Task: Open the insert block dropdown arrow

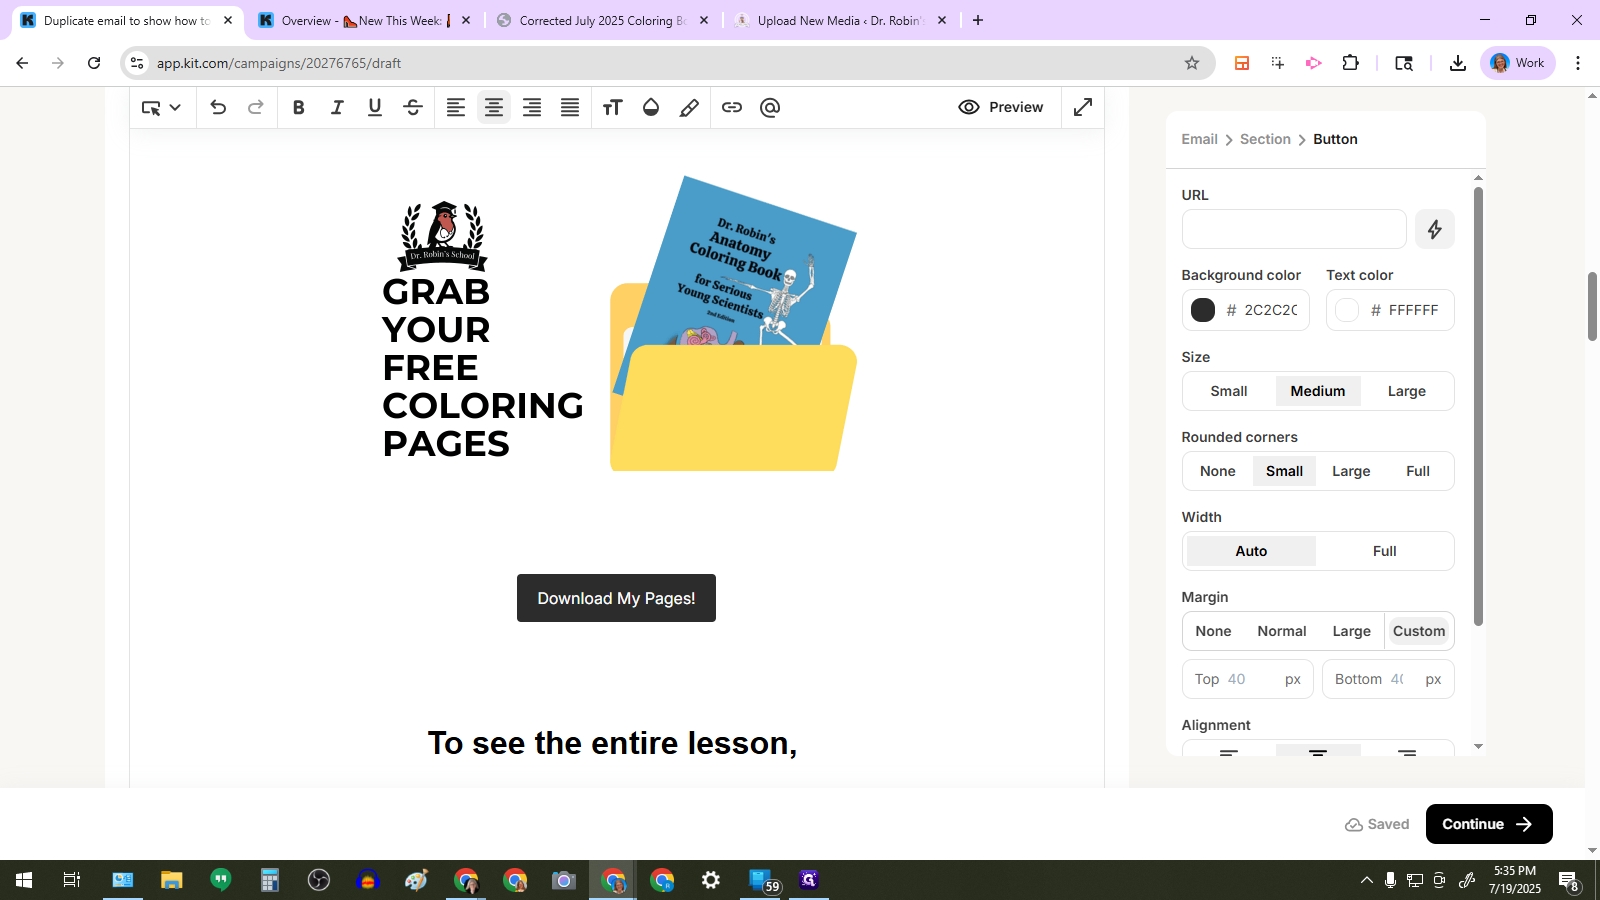Action: (x=175, y=108)
